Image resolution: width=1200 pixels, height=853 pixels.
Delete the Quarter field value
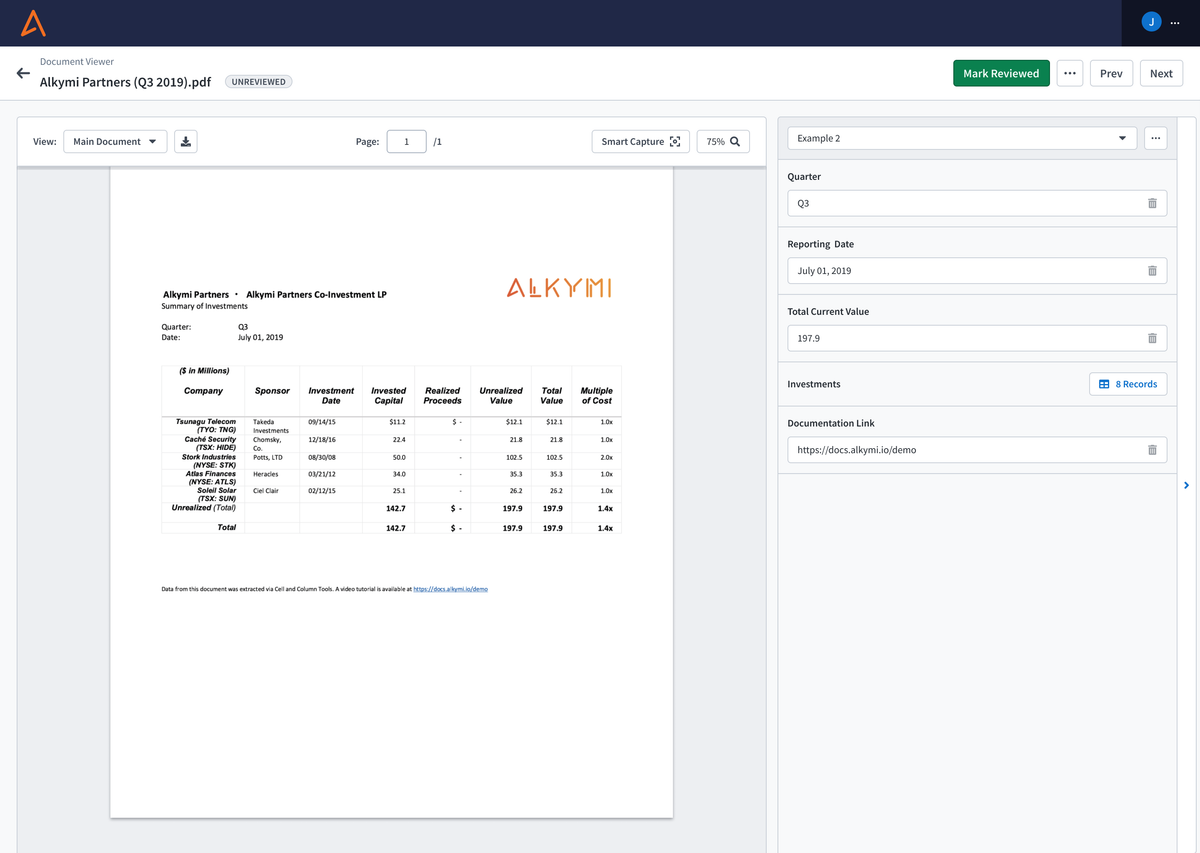[1151, 203]
